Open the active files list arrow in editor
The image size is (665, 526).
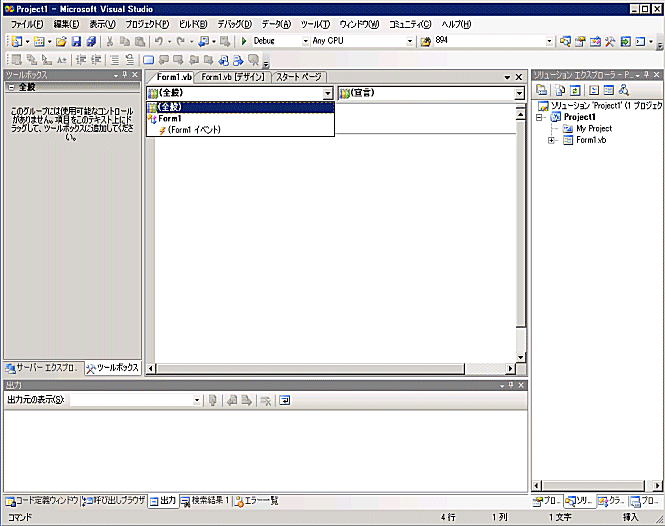point(507,77)
